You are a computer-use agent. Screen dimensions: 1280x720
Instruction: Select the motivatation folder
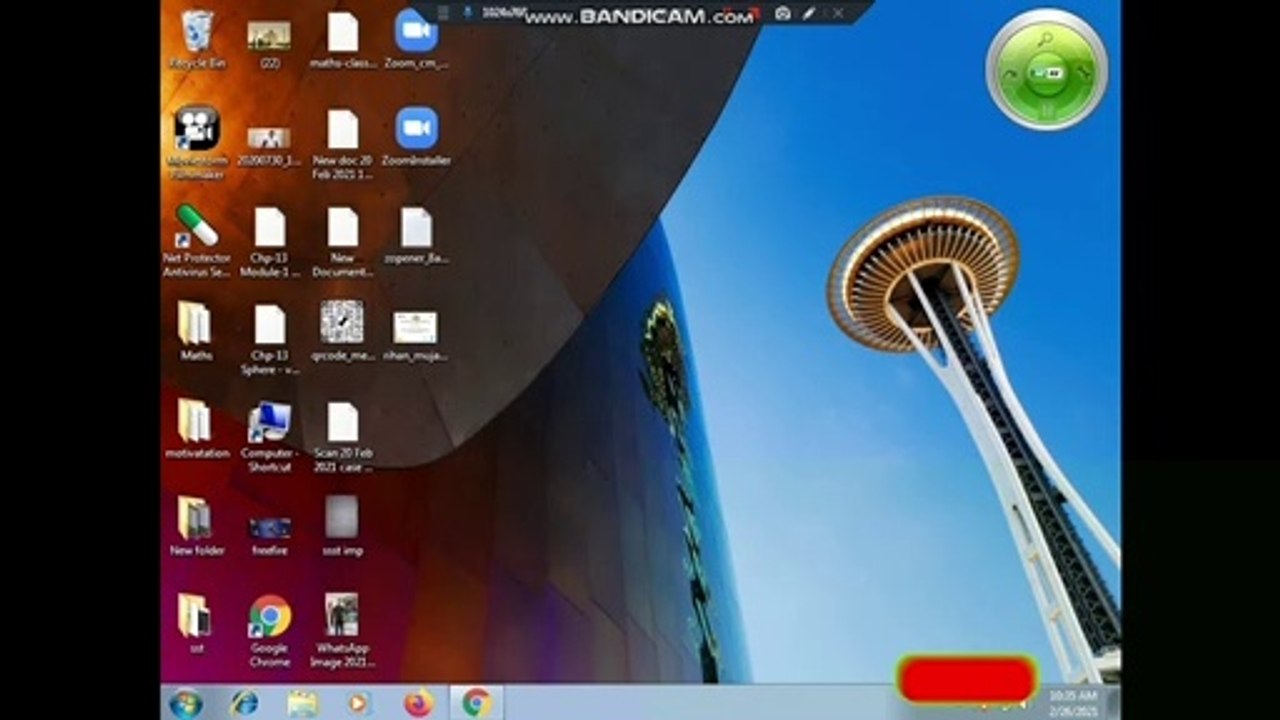197,428
